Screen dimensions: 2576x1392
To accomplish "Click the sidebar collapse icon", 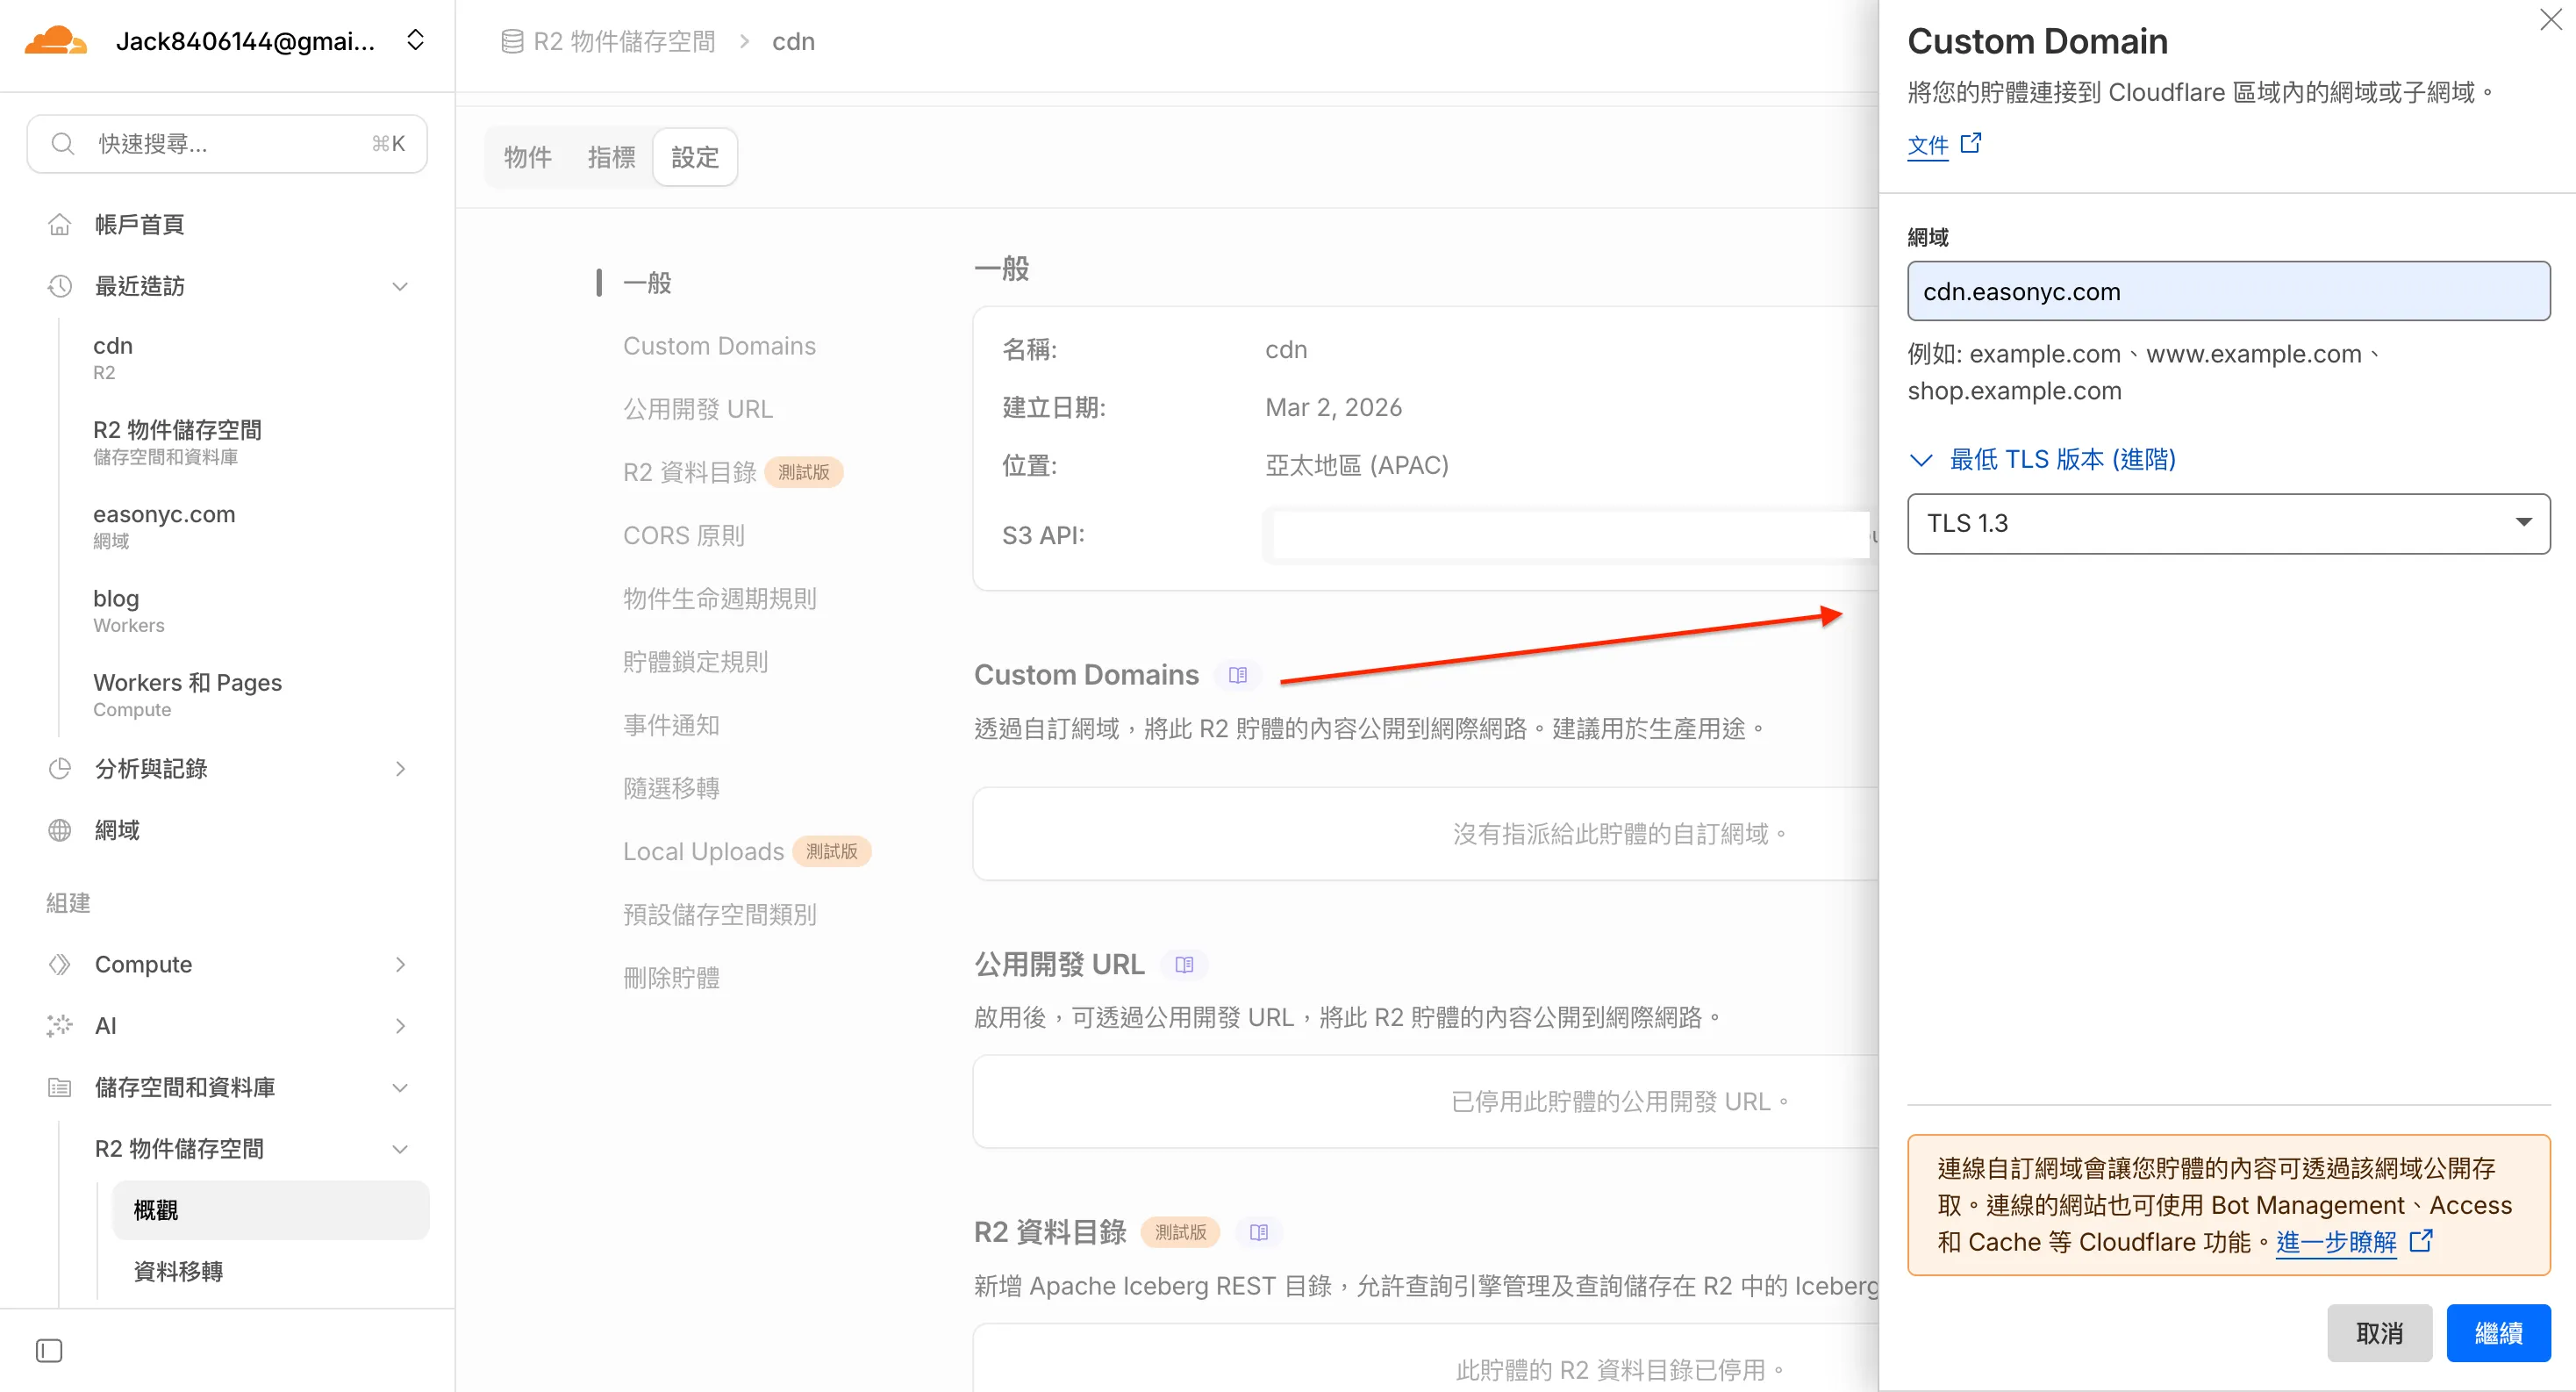I will point(49,1351).
